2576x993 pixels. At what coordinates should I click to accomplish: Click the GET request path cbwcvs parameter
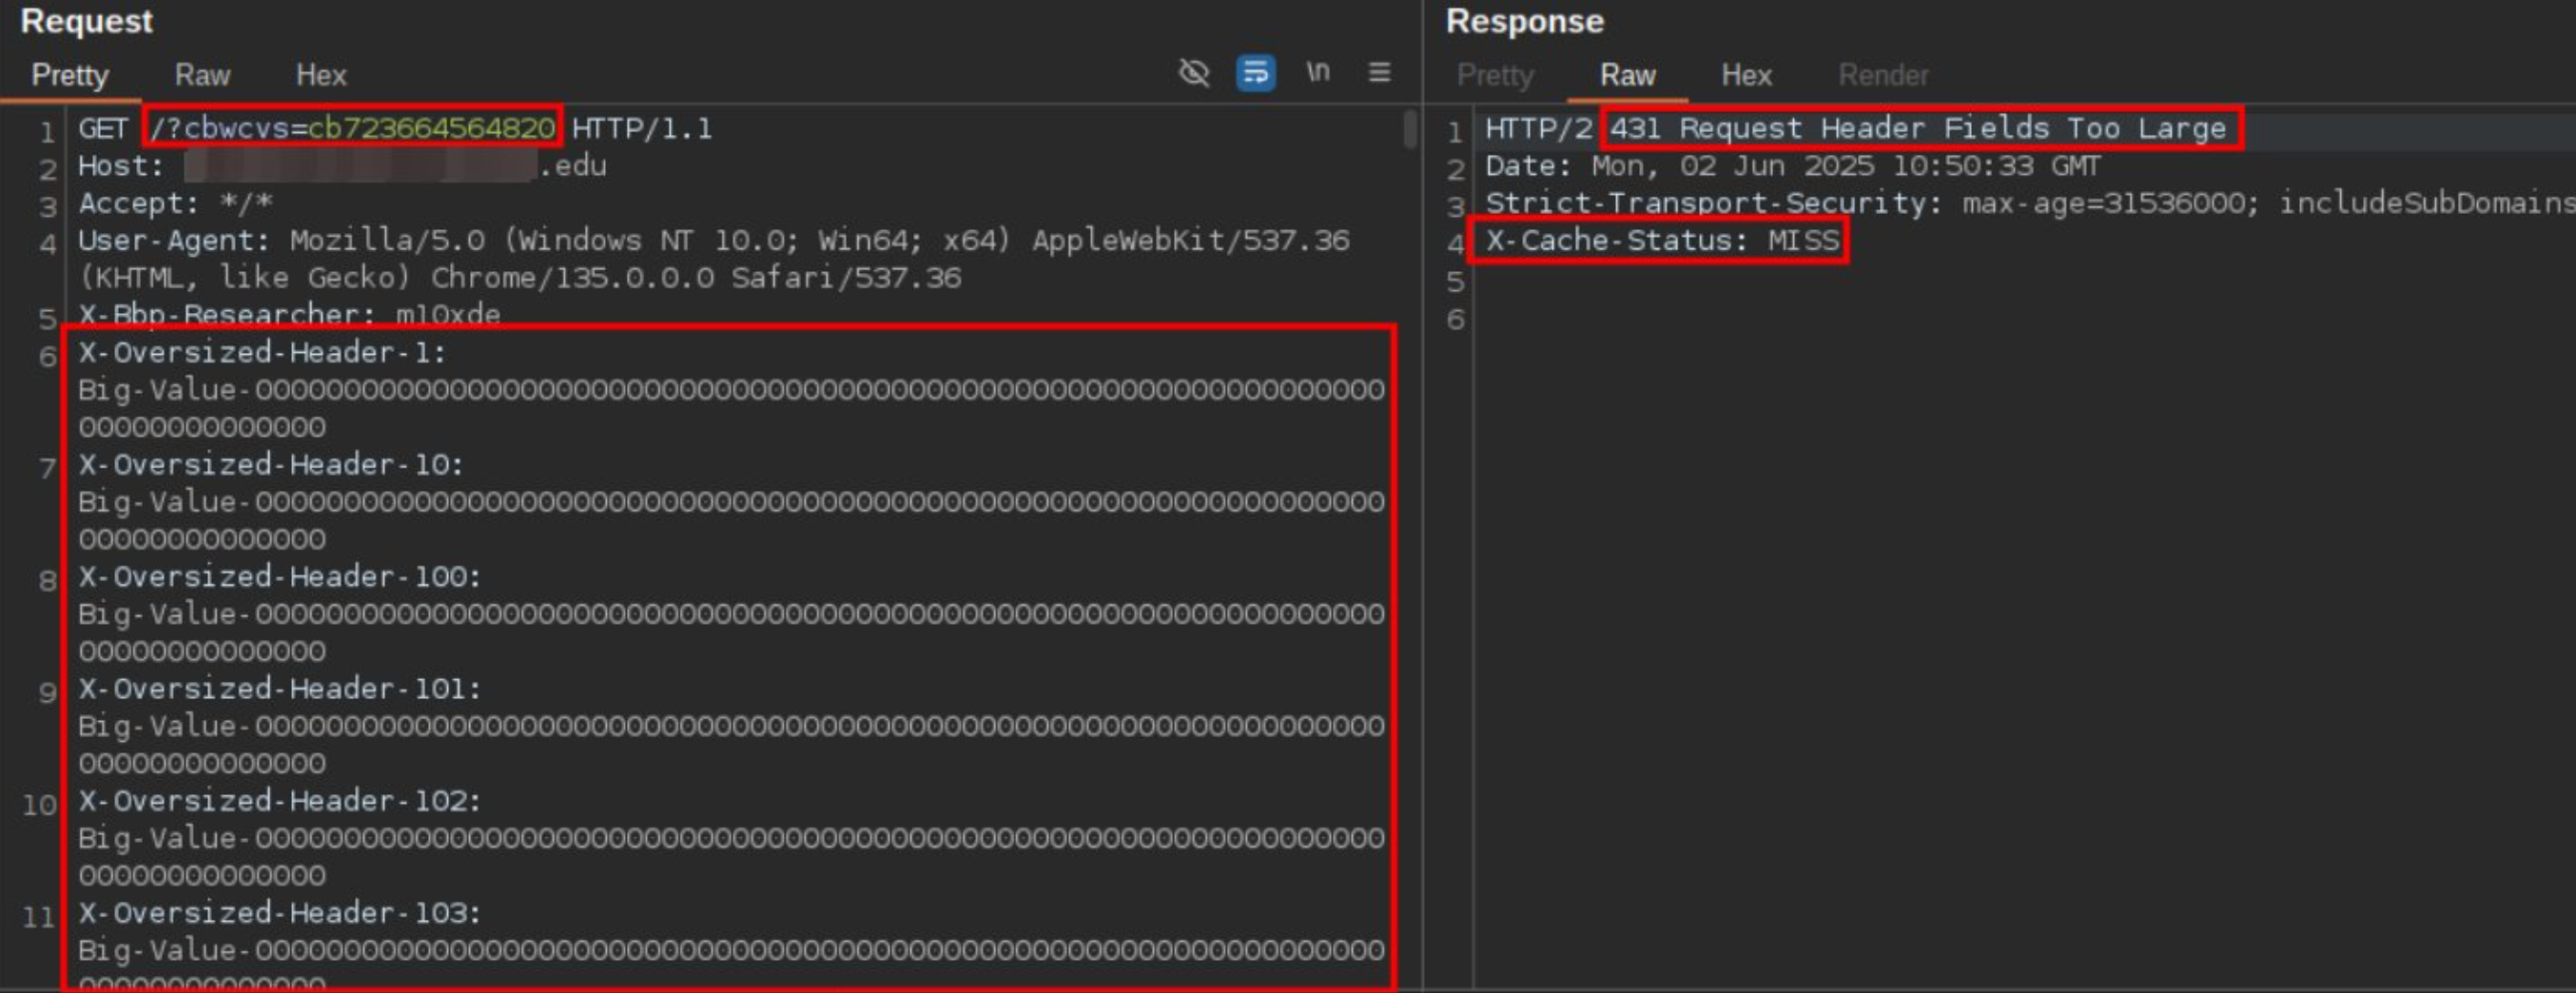(x=352, y=128)
